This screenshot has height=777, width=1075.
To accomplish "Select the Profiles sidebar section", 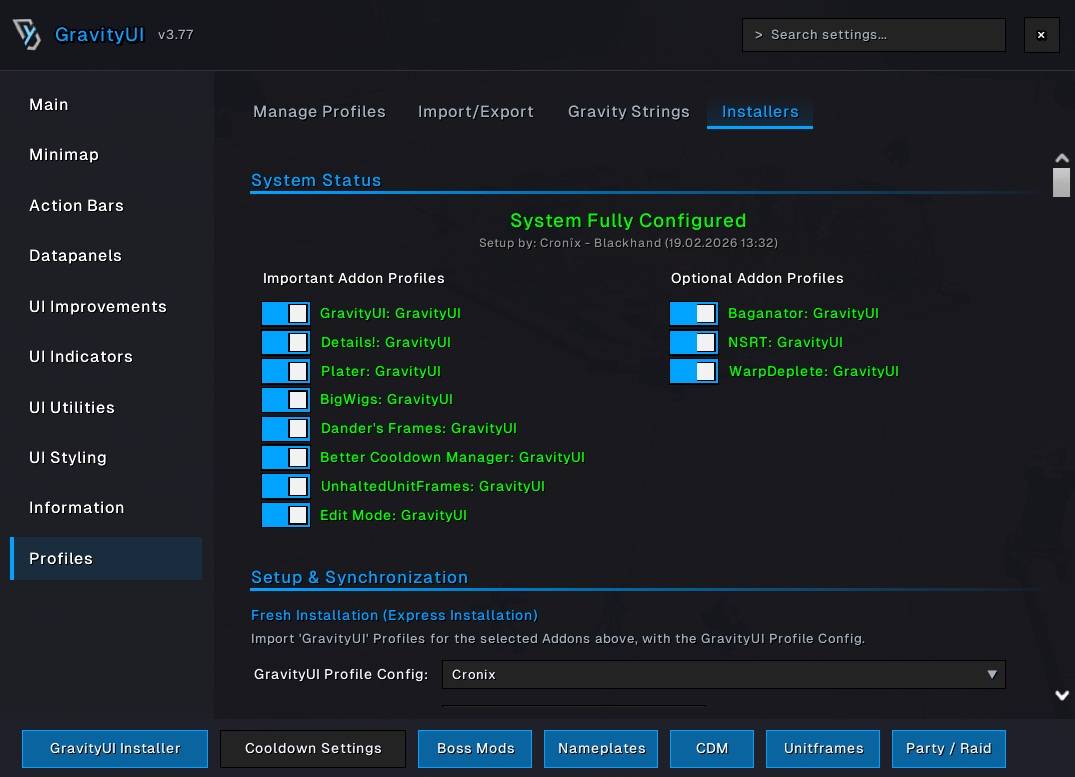I will [x=106, y=558].
